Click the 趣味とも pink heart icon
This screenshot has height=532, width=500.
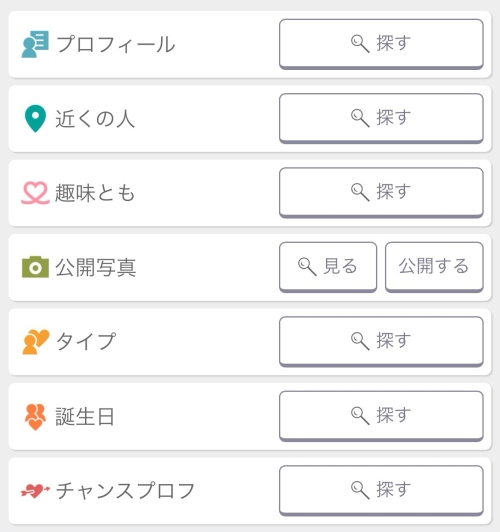35,193
